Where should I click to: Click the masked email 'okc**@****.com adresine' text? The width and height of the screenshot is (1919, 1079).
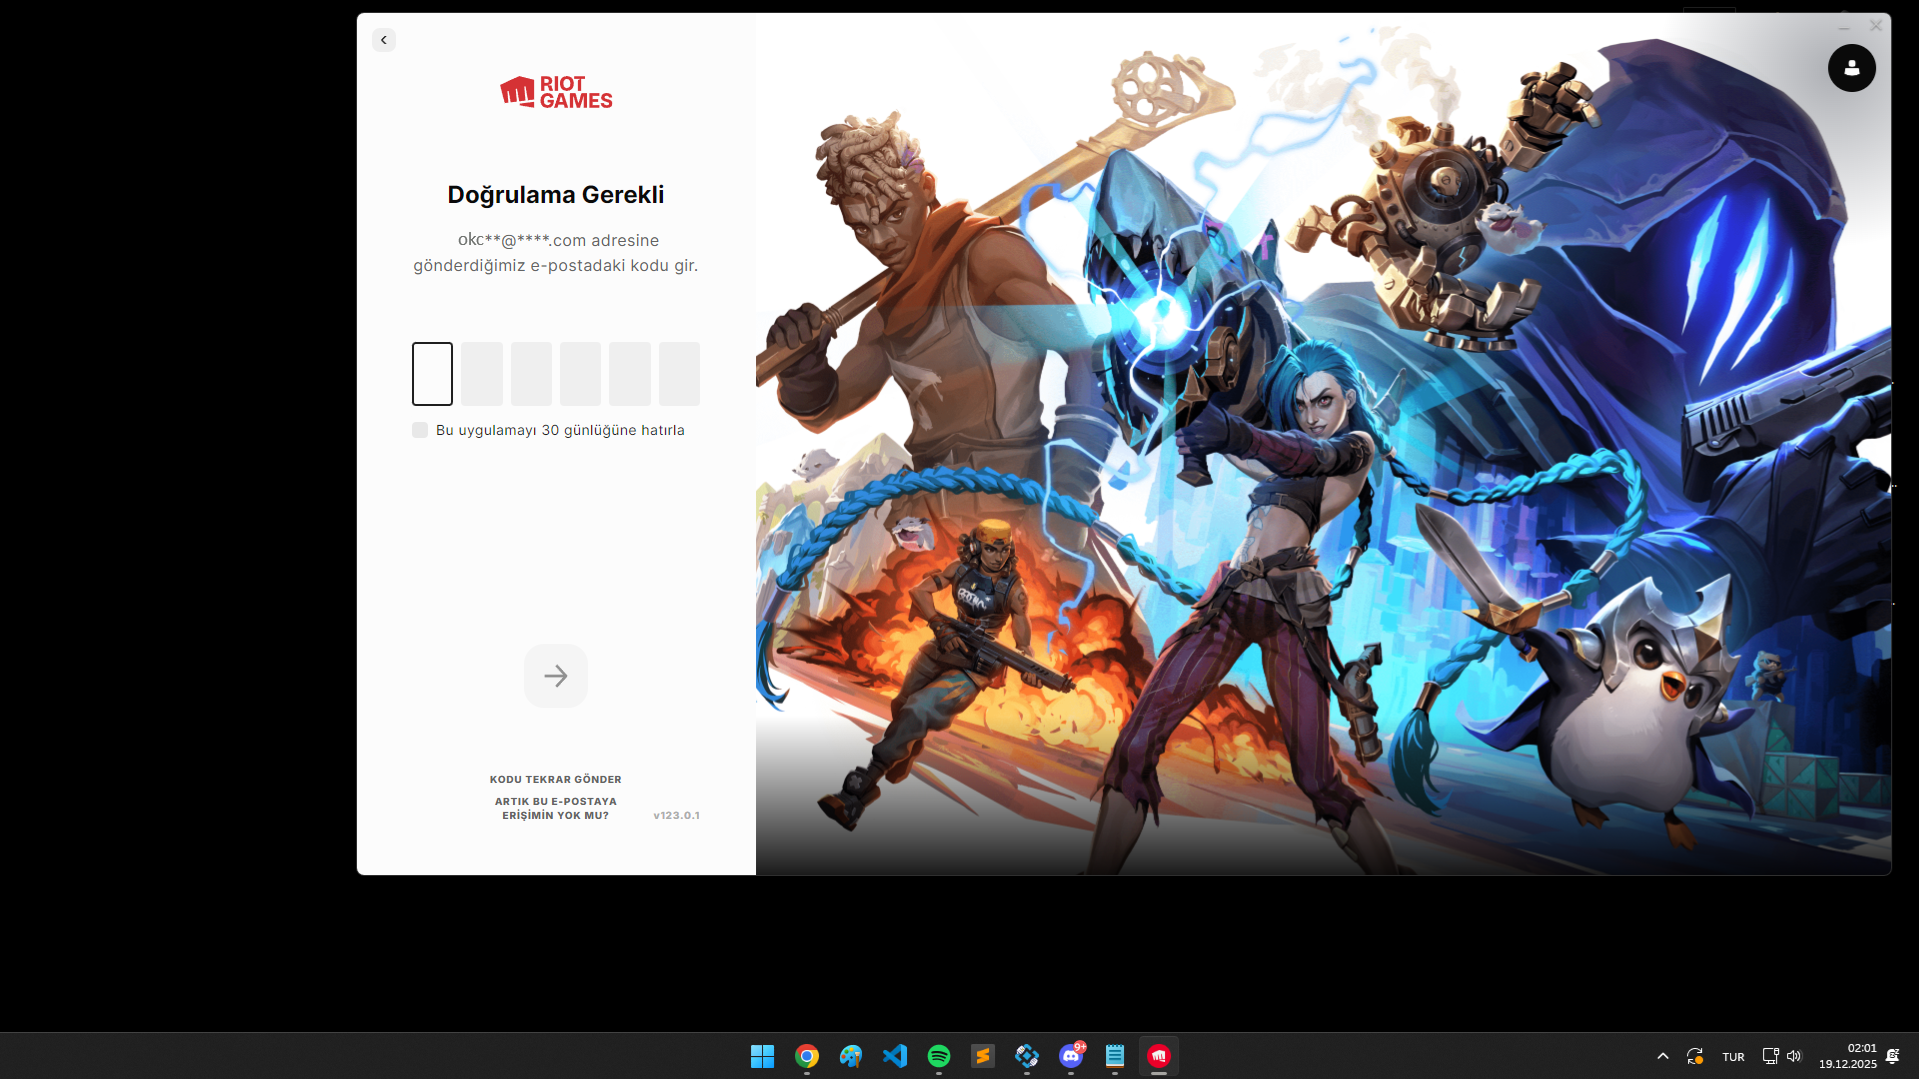pyautogui.click(x=558, y=240)
